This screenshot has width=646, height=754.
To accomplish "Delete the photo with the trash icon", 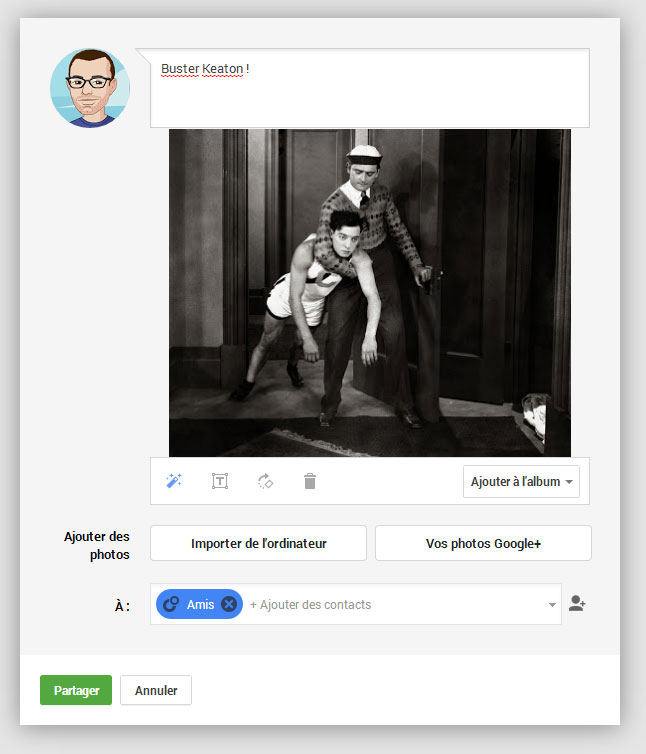I will [310, 481].
